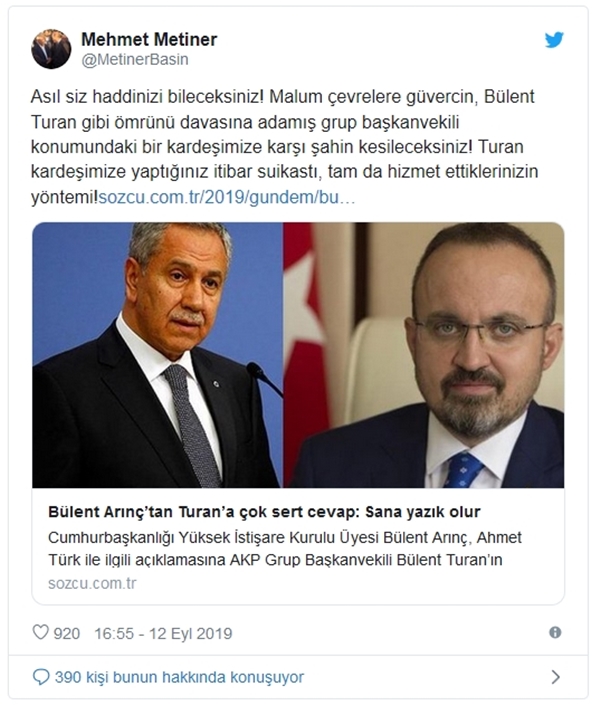Click the link card's second description line 'Türk ile ilgili'
The image size is (600, 705).
pyautogui.click(x=275, y=560)
